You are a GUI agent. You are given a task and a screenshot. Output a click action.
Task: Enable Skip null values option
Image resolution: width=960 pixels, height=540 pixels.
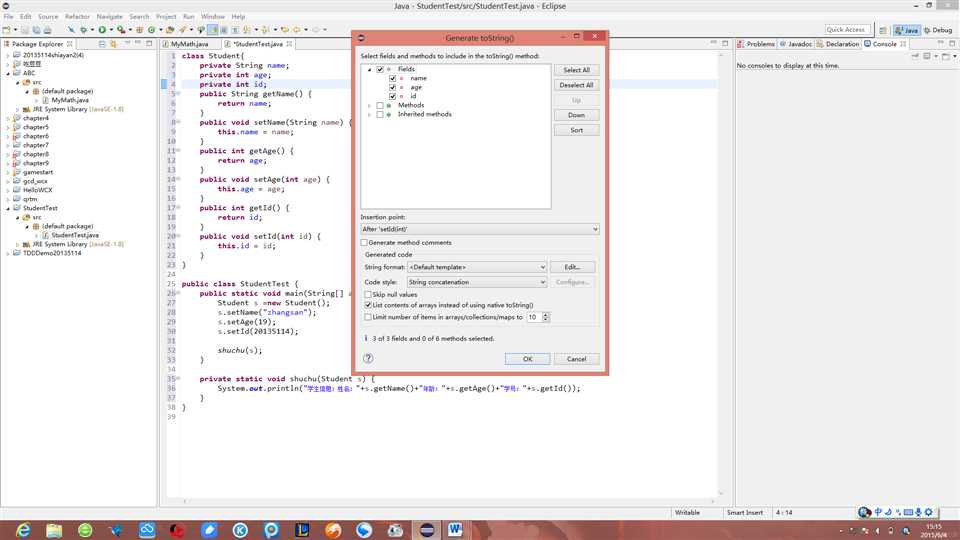[368, 294]
